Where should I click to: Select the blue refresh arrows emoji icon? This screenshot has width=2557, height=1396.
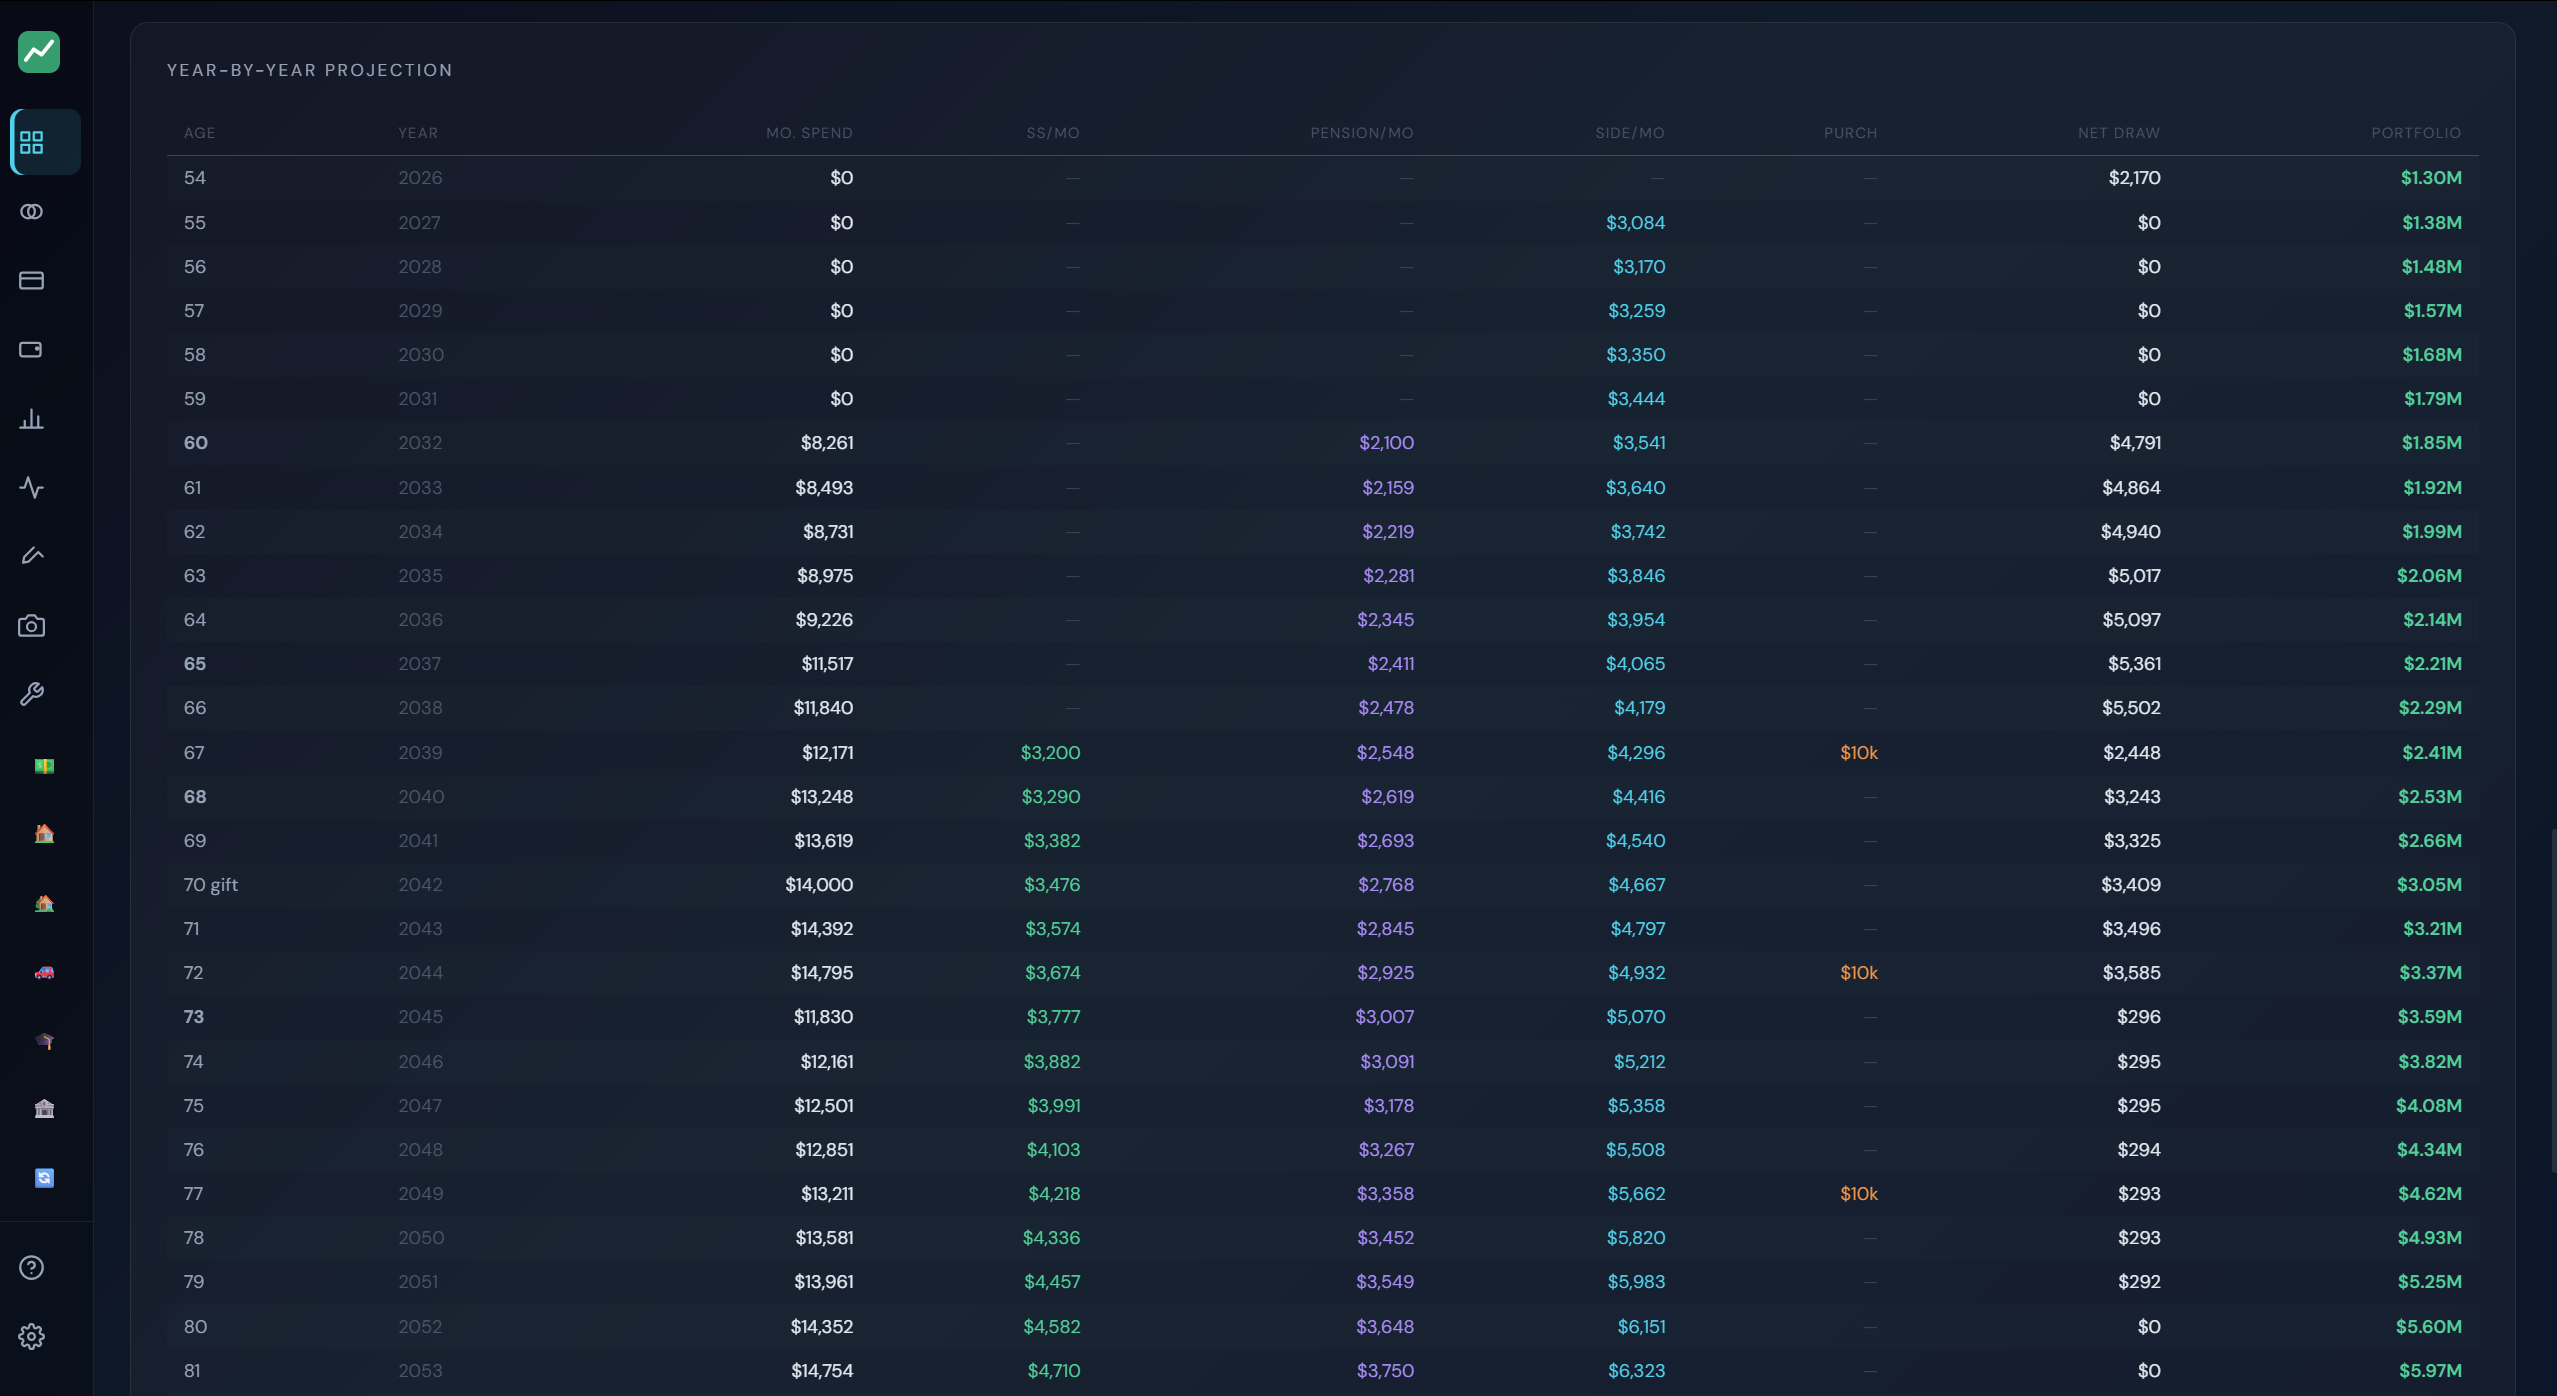pos(44,1178)
